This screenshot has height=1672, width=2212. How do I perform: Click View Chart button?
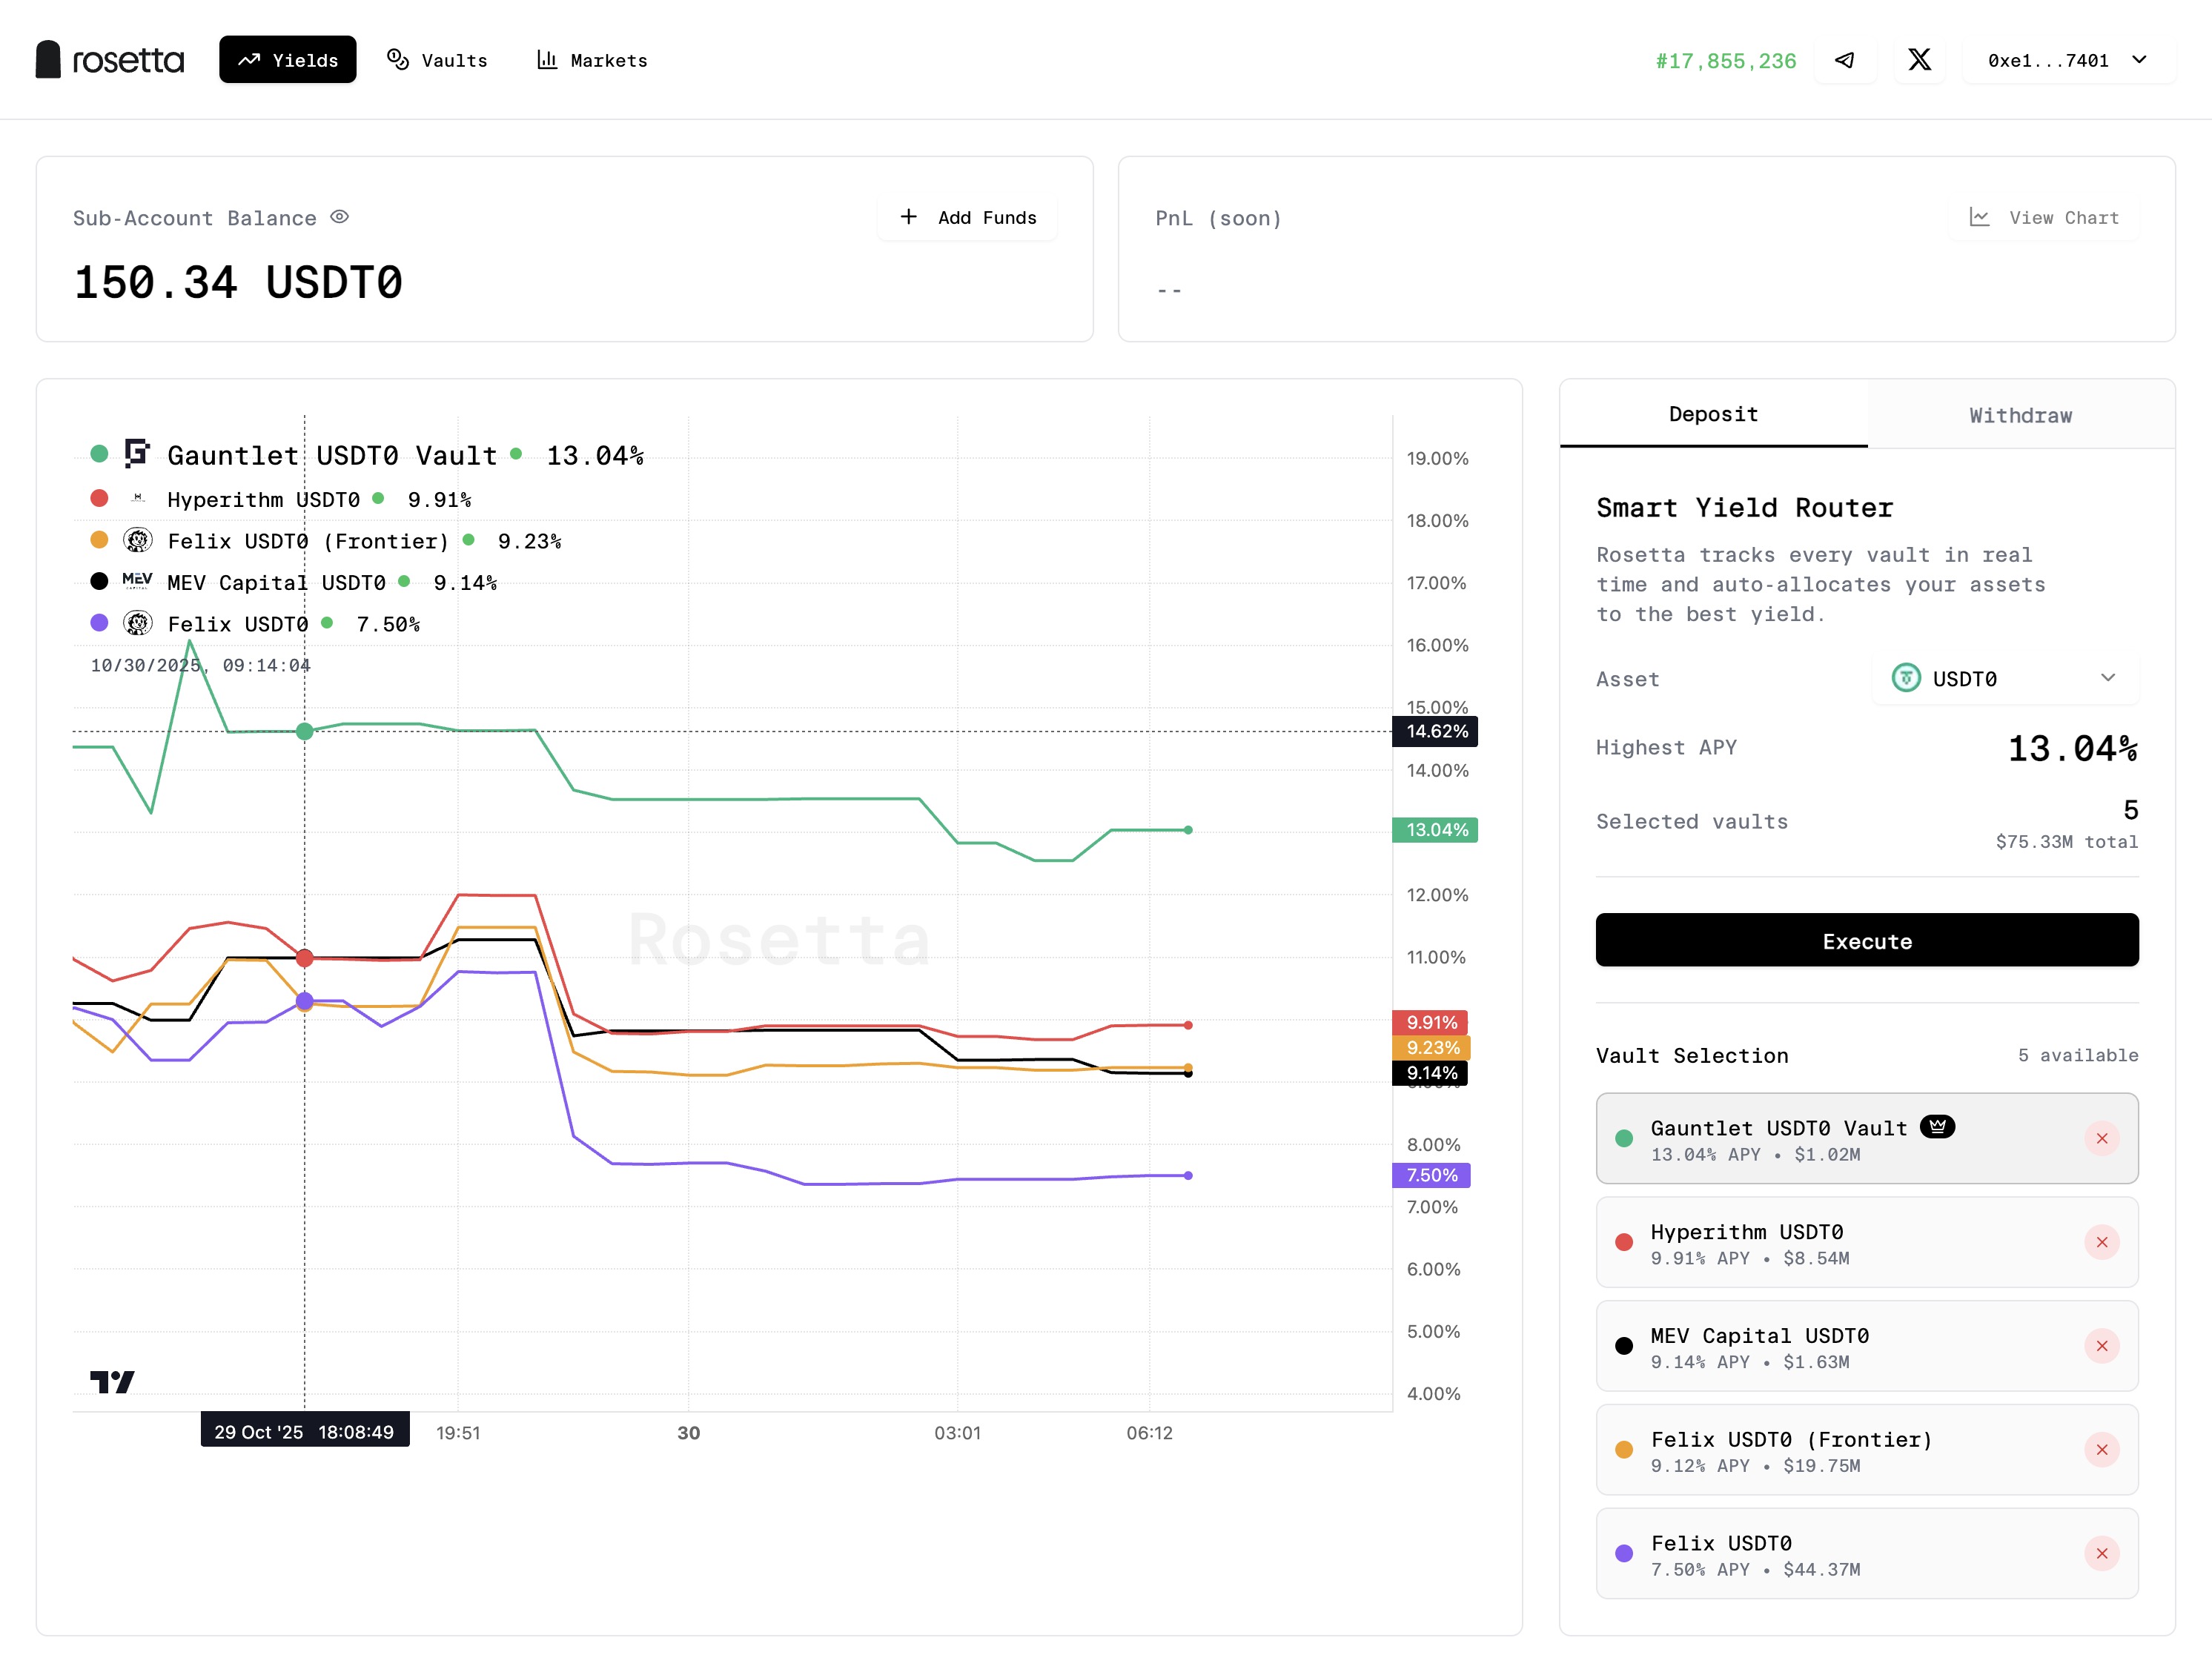[x=2044, y=217]
